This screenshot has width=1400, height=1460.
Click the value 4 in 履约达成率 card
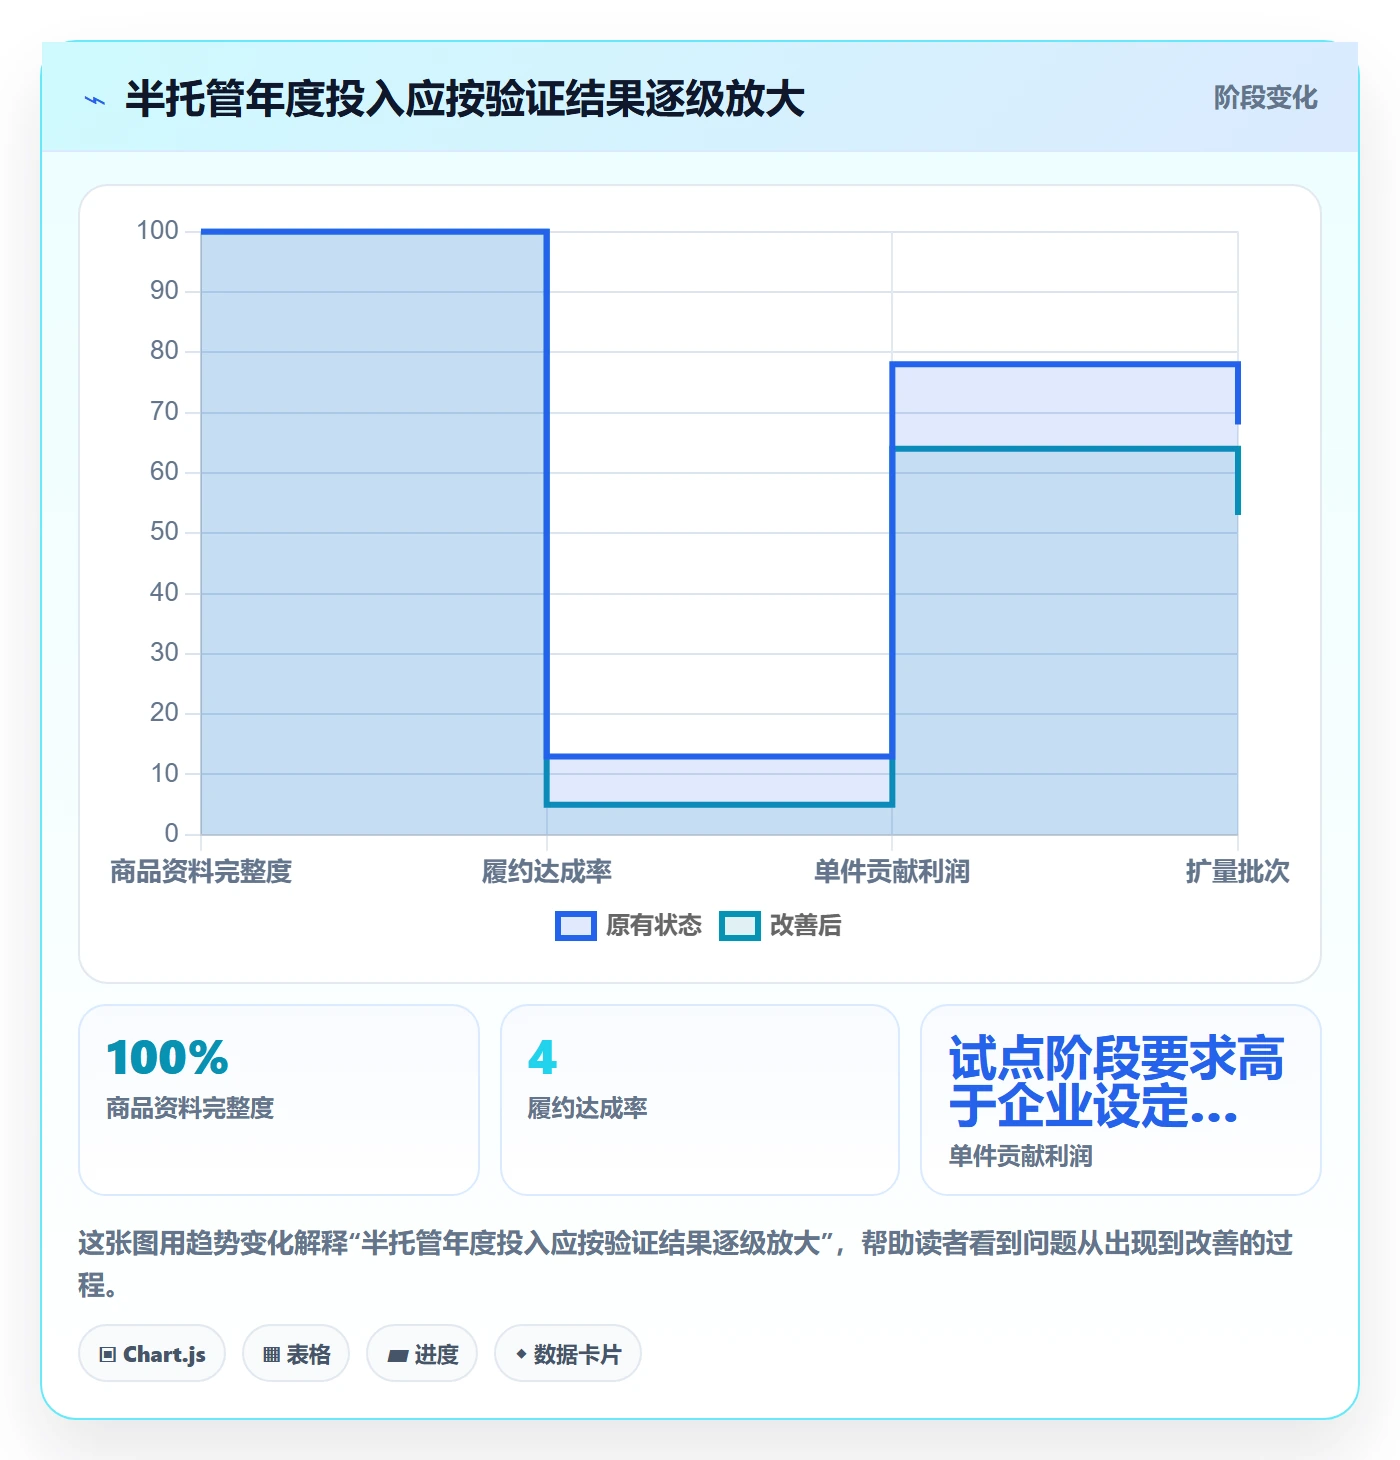[542, 1058]
